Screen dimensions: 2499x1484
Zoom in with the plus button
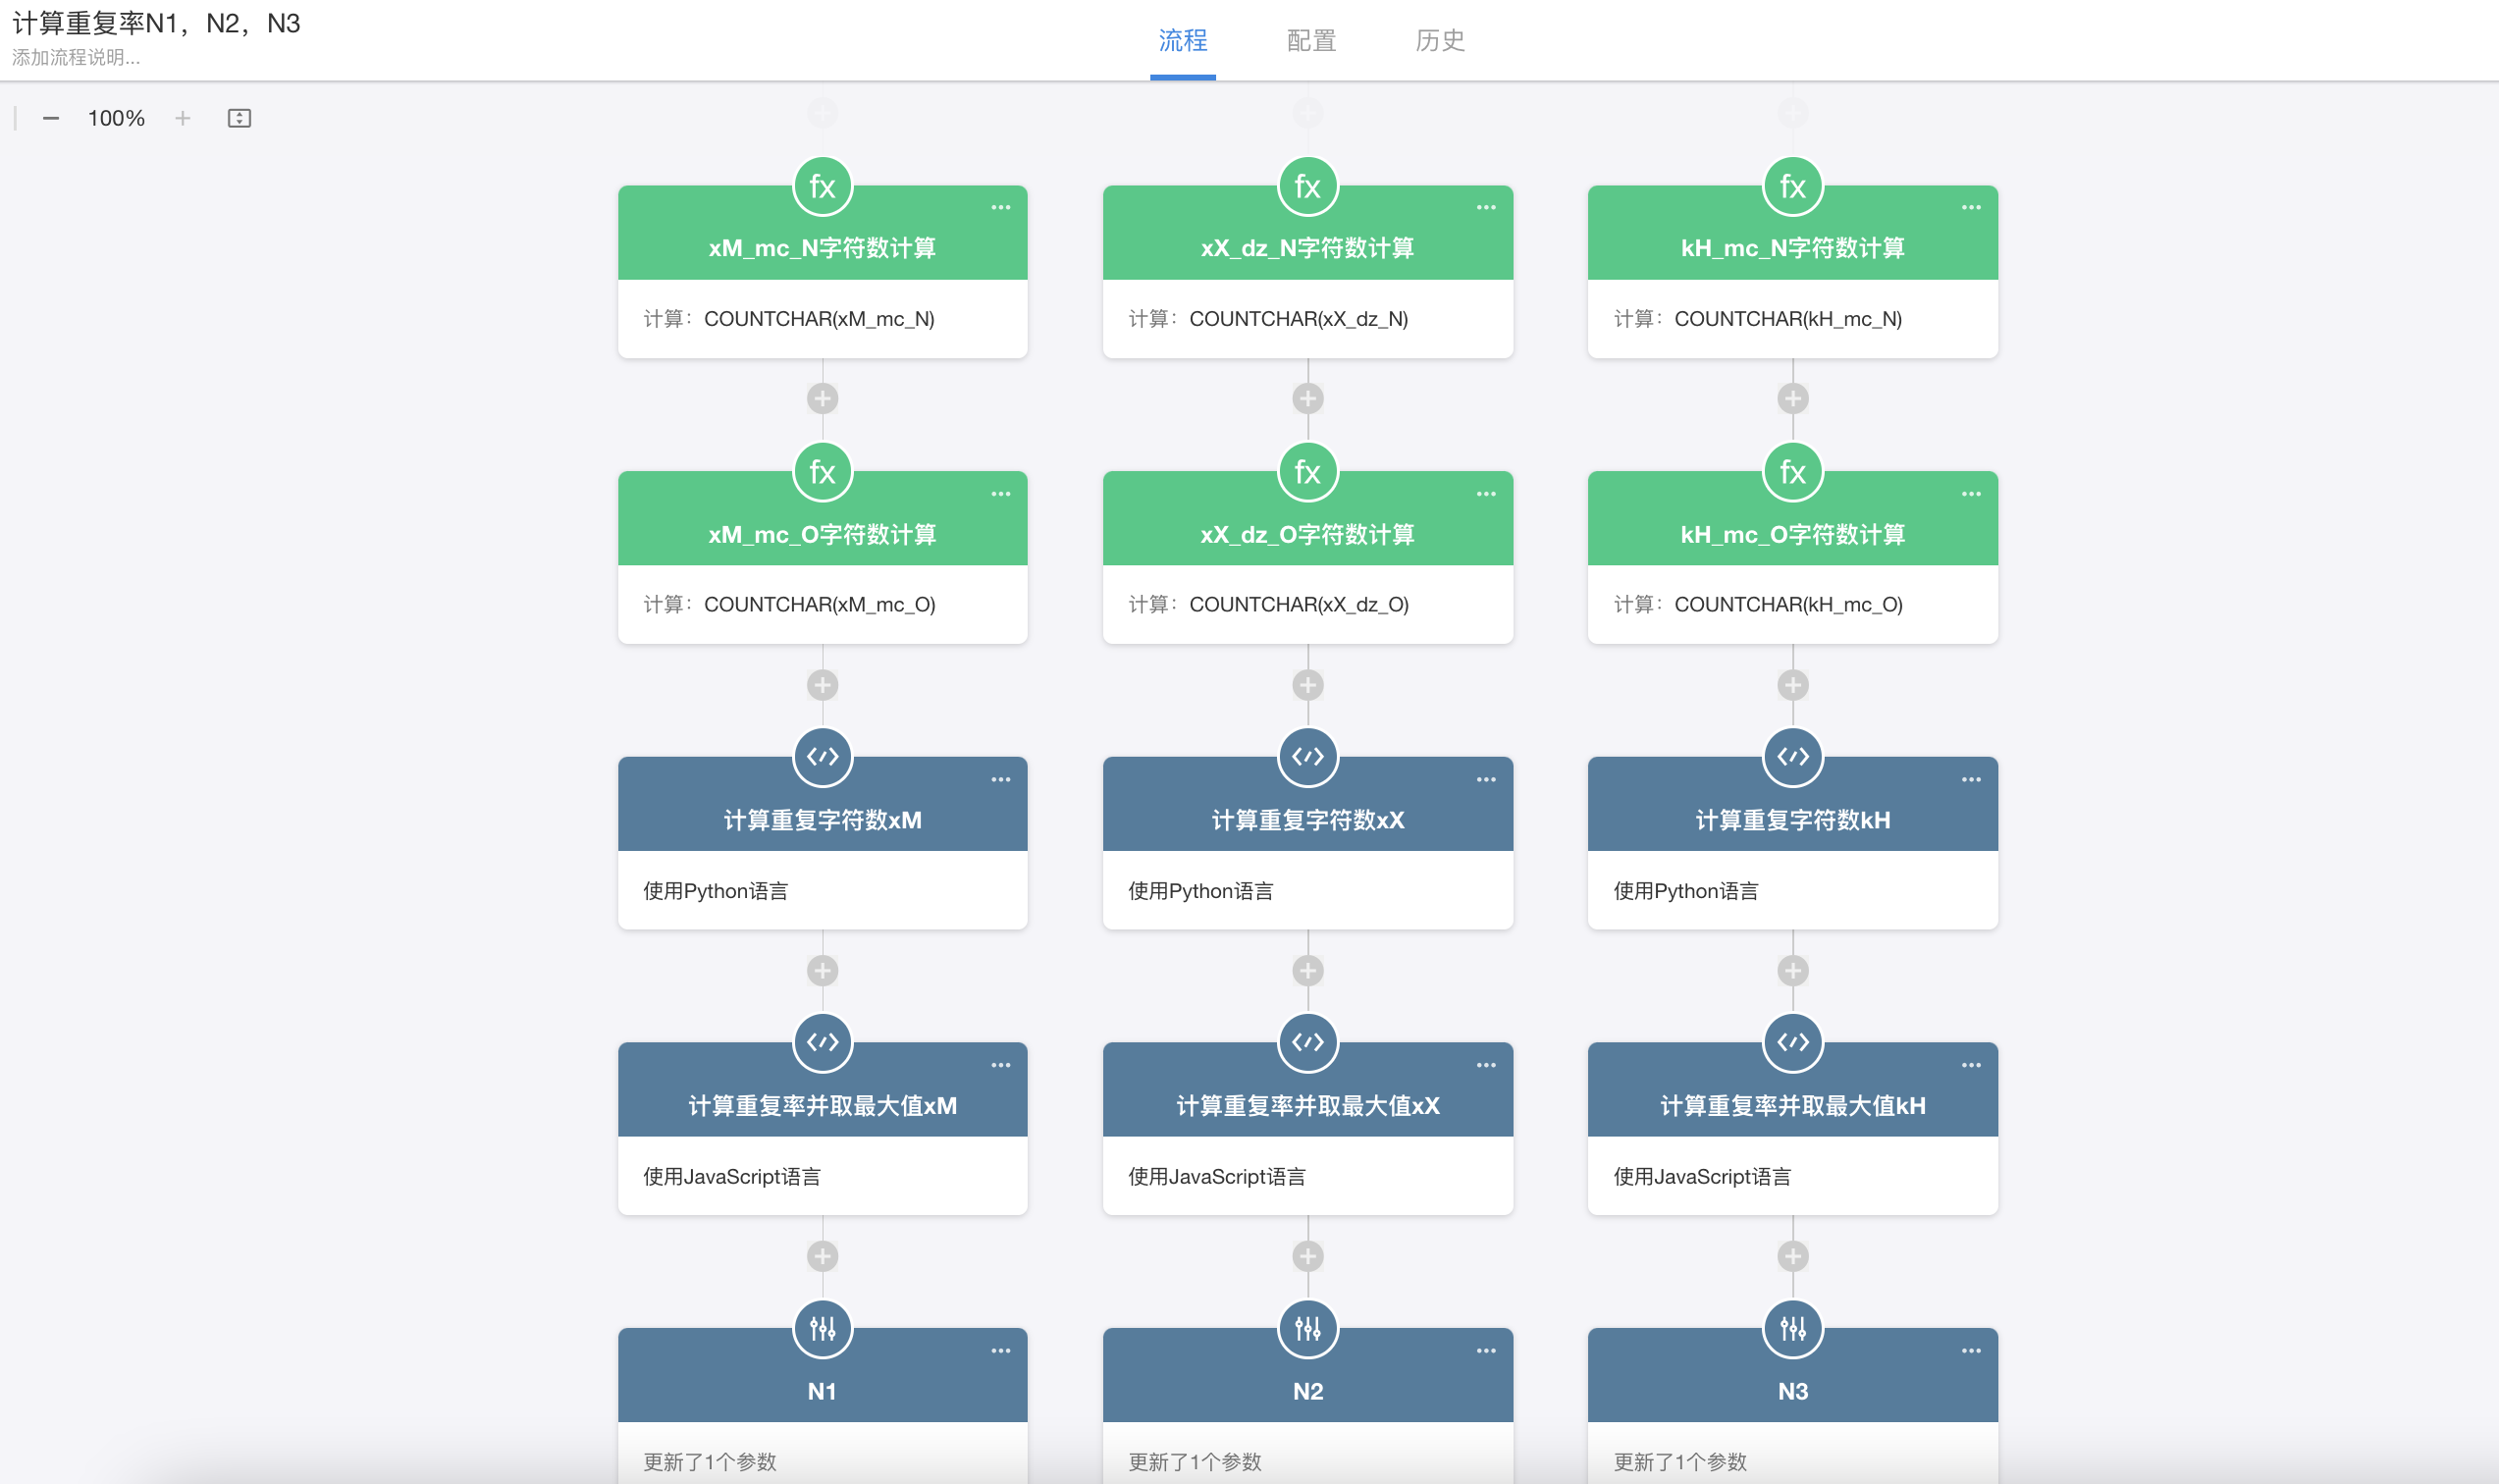tap(182, 118)
